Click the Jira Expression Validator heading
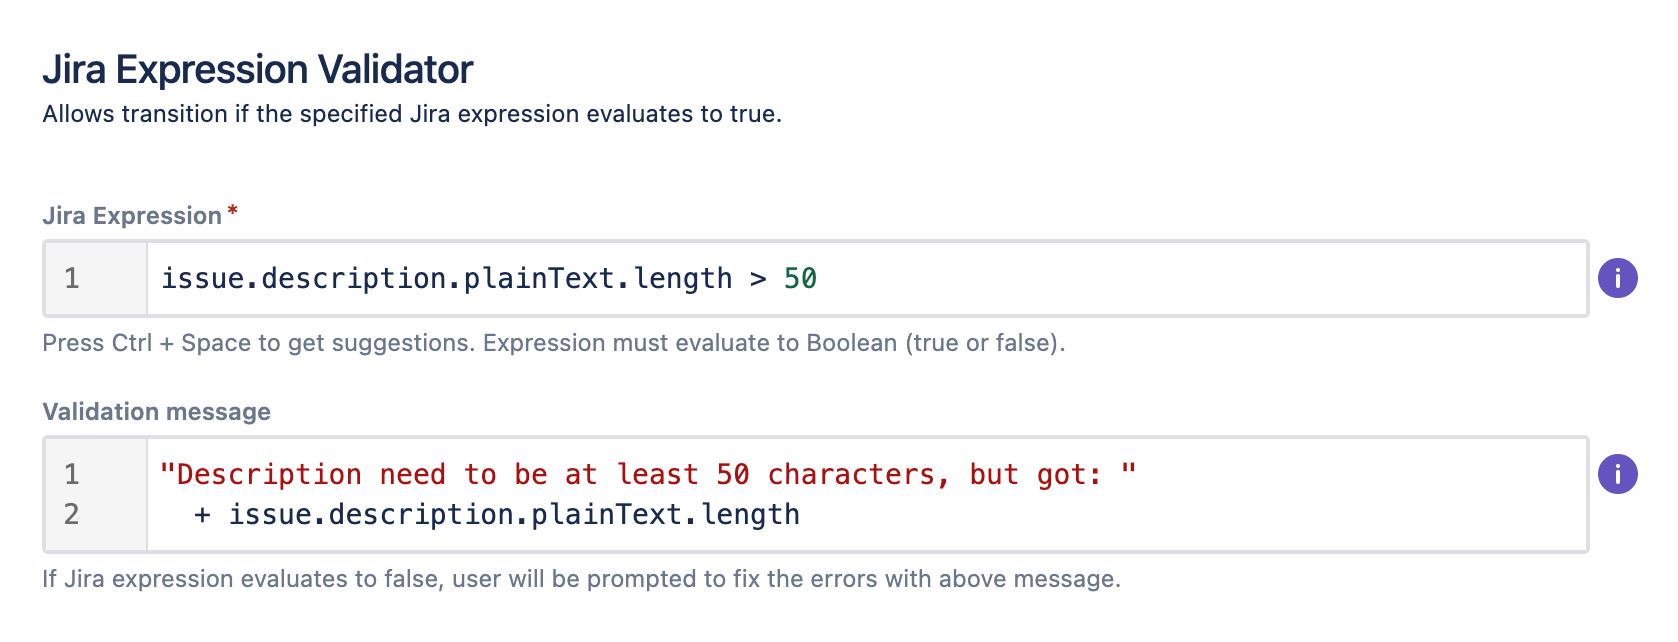 [257, 68]
